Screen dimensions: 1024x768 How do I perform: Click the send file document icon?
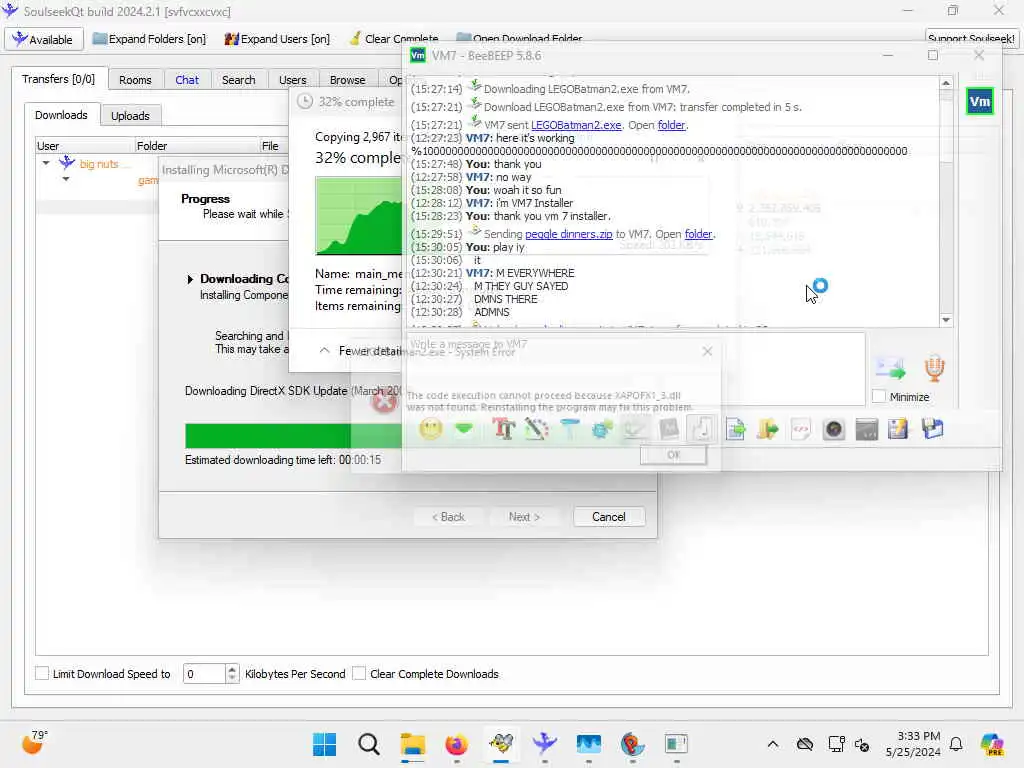[735, 429]
